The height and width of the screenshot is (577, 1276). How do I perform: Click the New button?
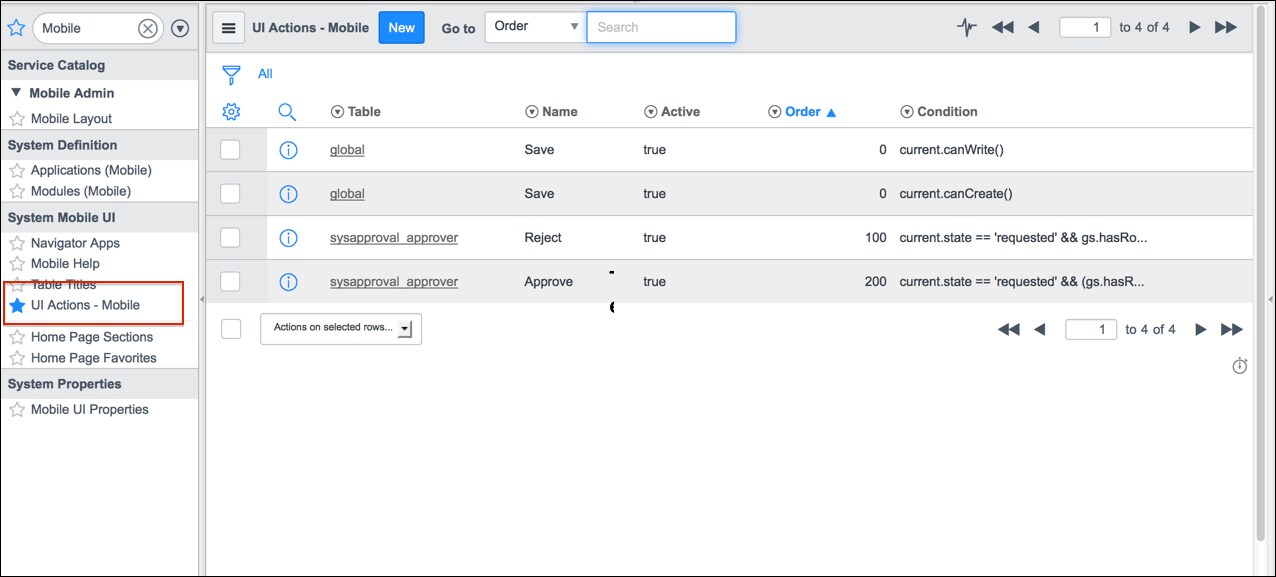pos(401,27)
